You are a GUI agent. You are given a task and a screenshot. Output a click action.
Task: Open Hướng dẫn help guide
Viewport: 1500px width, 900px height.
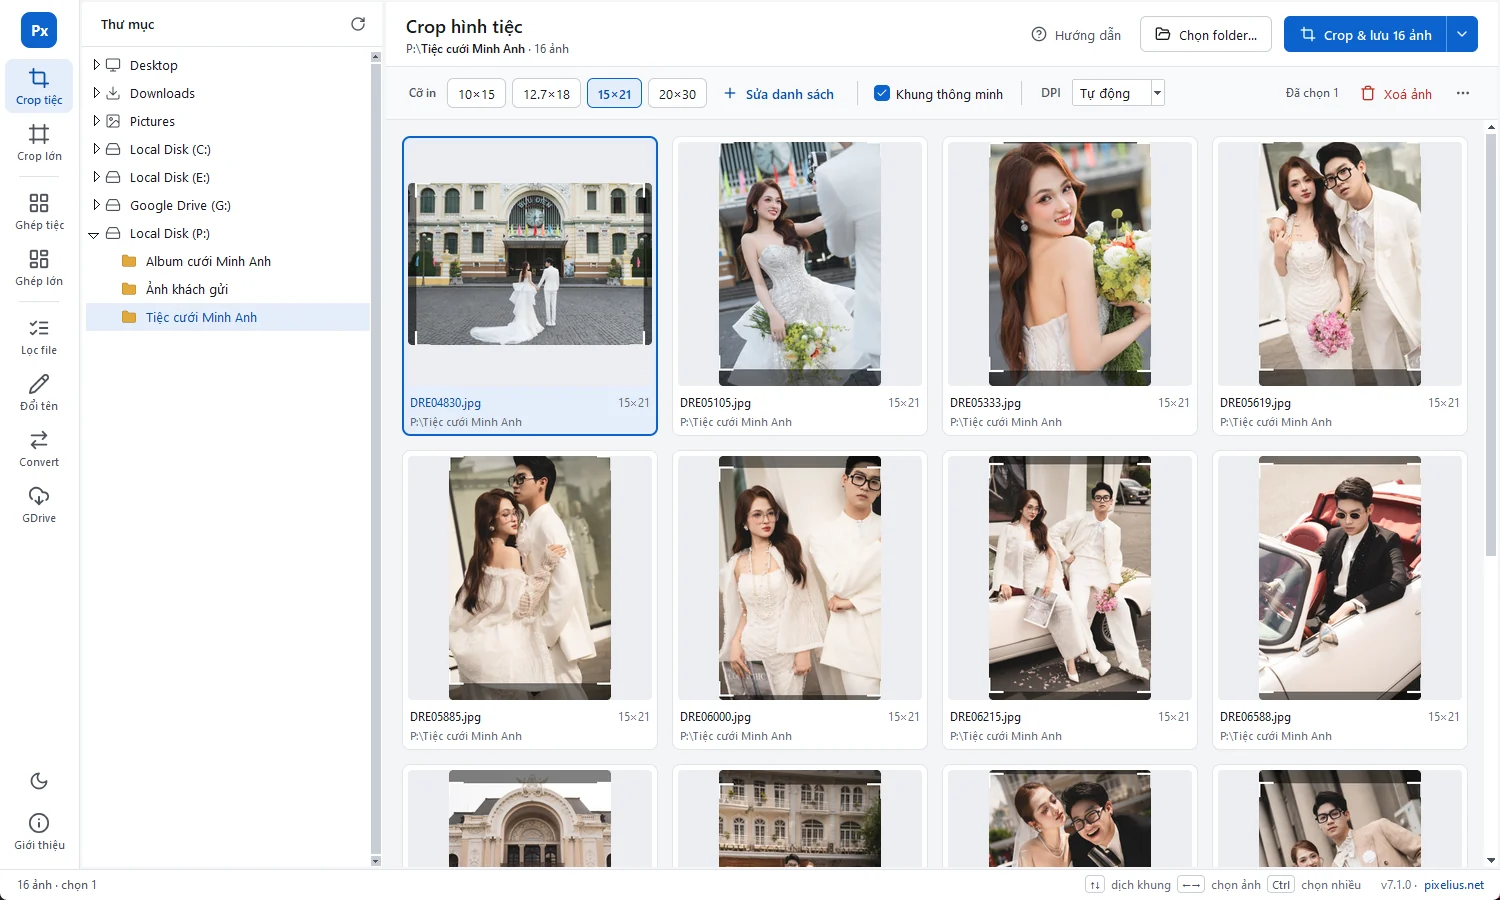[x=1076, y=34]
